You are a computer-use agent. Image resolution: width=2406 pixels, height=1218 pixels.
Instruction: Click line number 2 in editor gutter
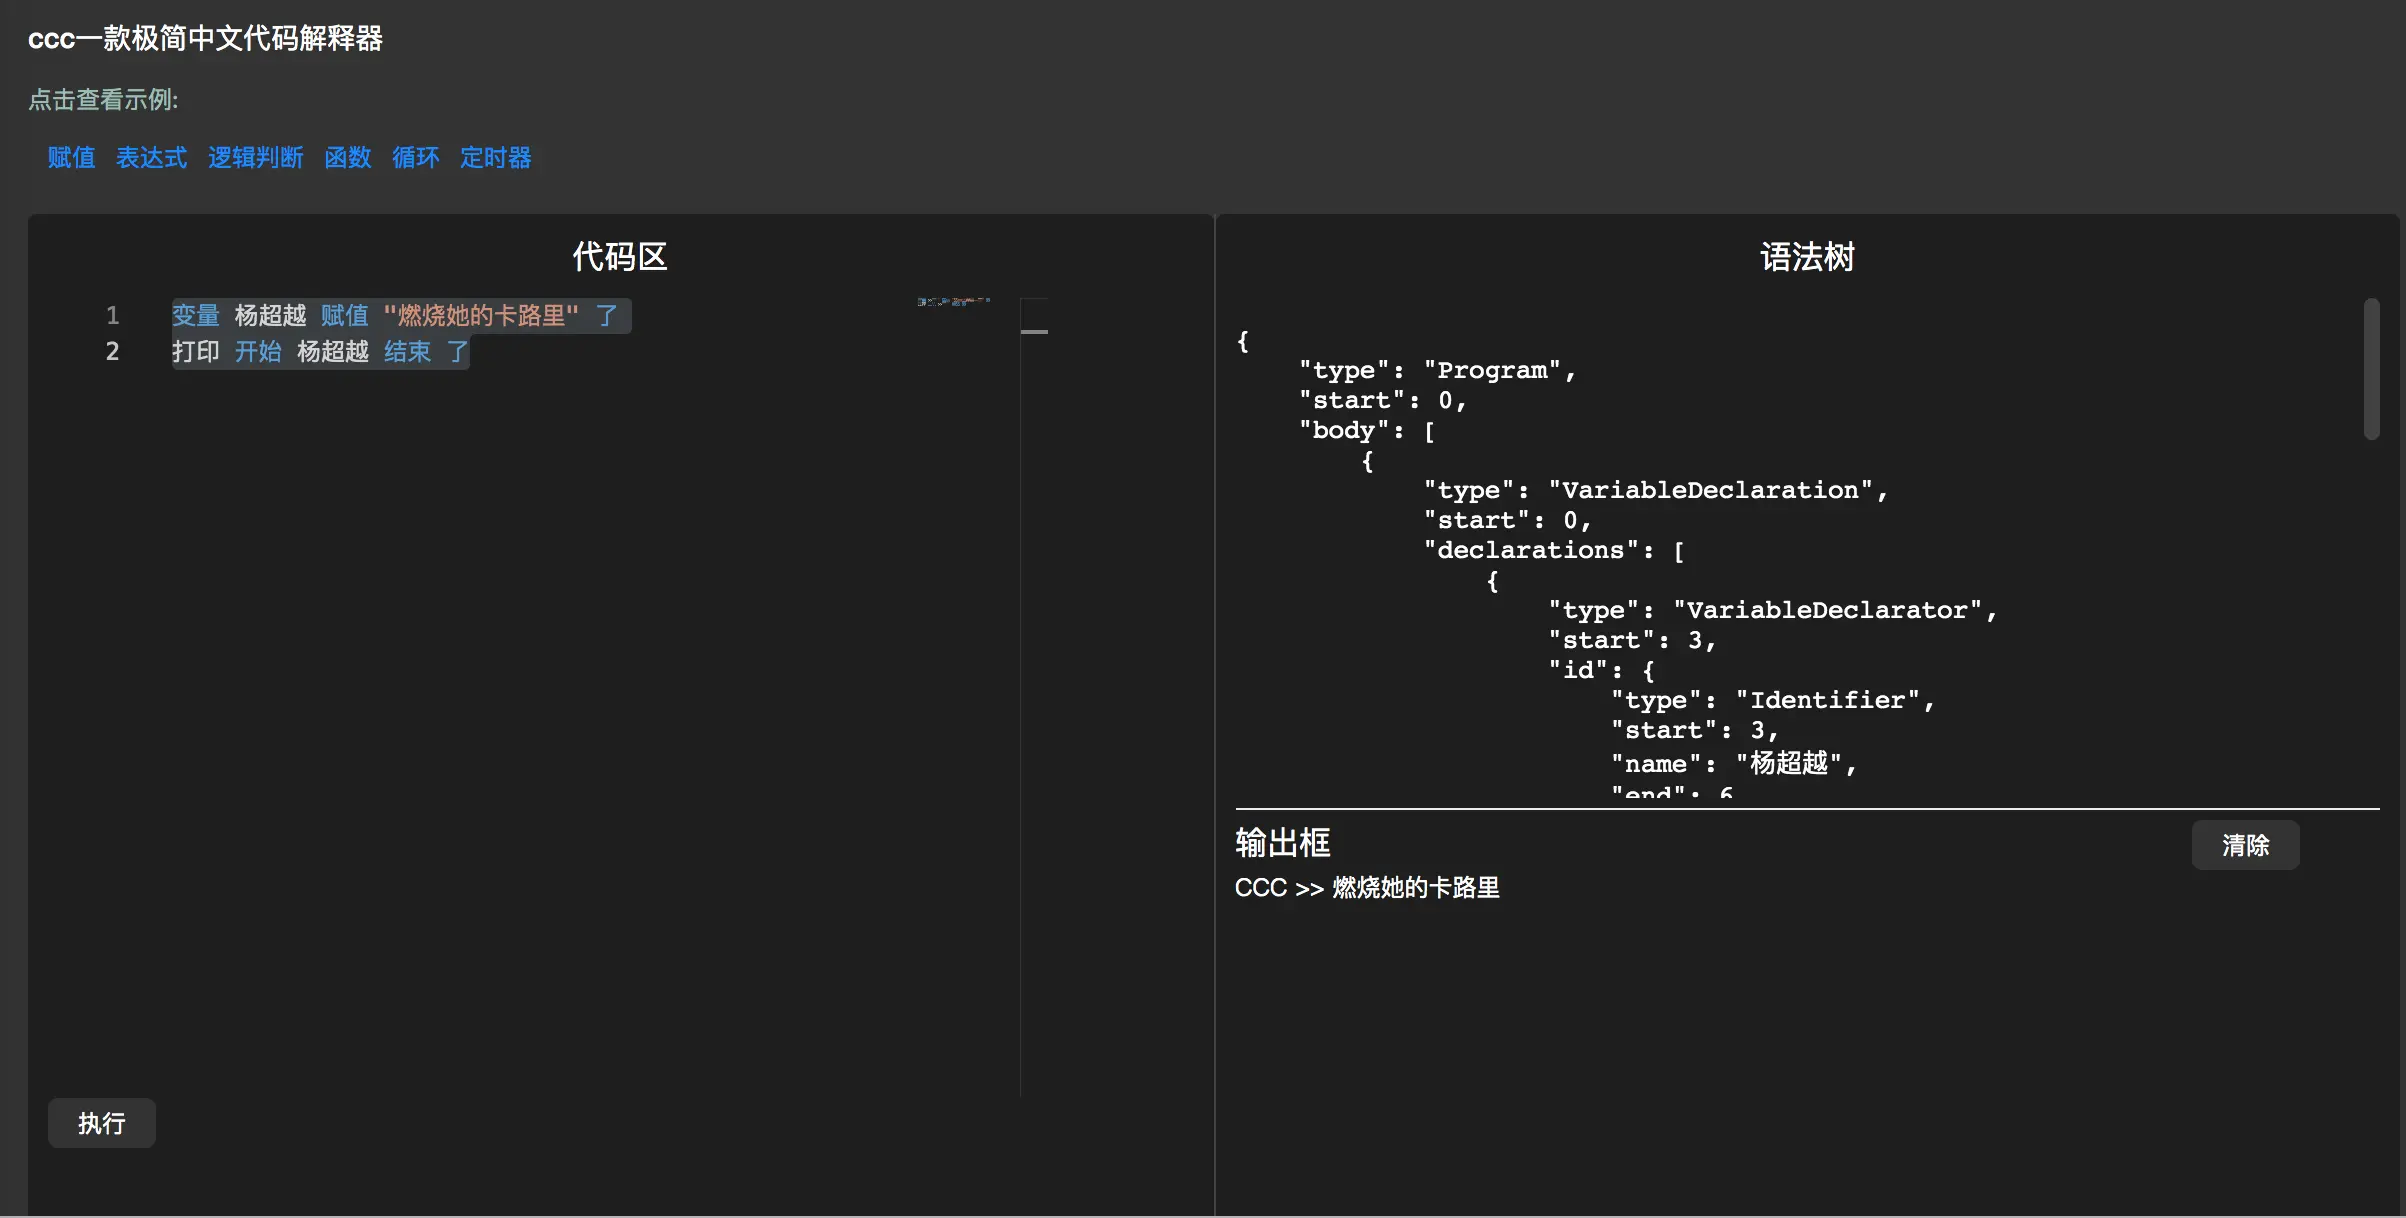tap(113, 352)
